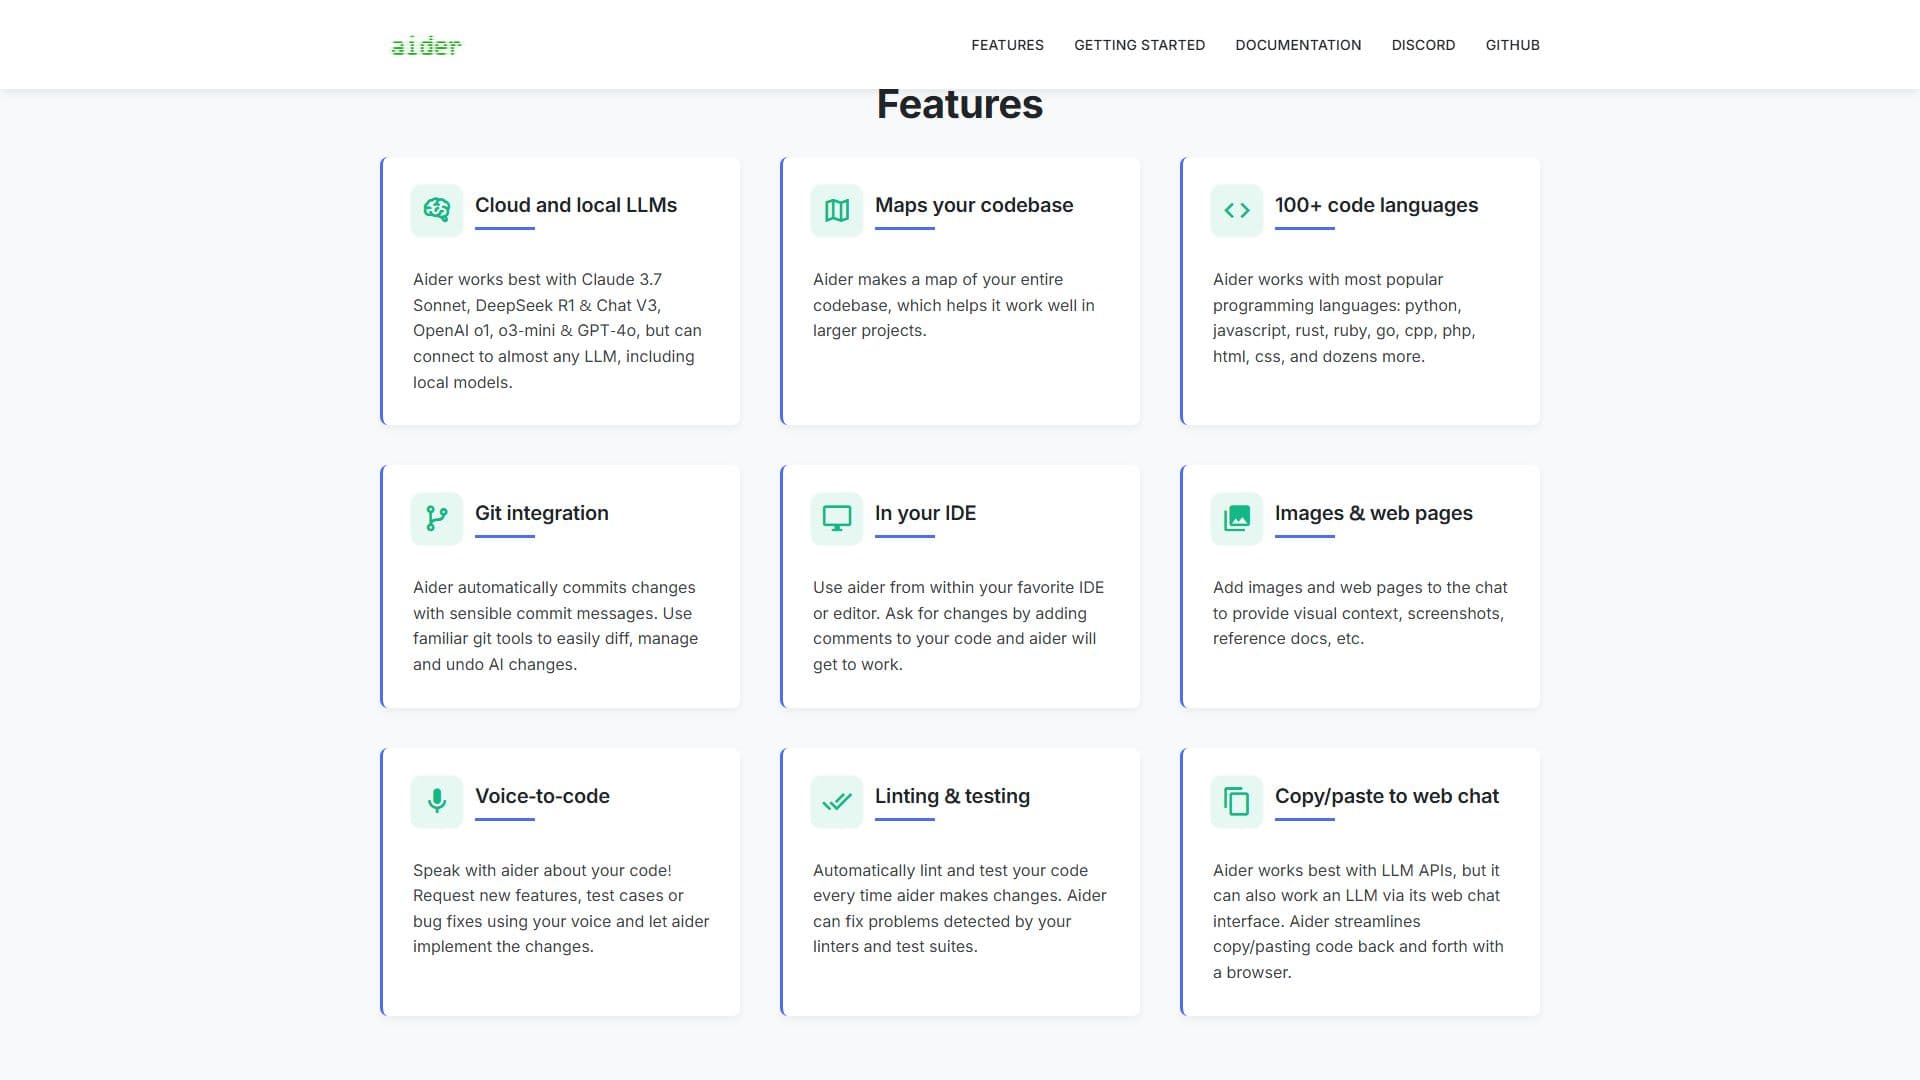
Task: Click the brain icon for Cloud and local LLMs
Action: pyautogui.click(x=437, y=210)
